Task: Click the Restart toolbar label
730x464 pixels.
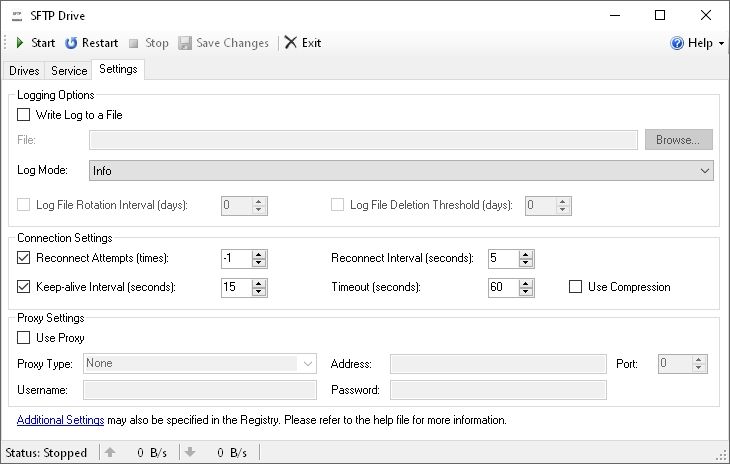Action: [100, 43]
